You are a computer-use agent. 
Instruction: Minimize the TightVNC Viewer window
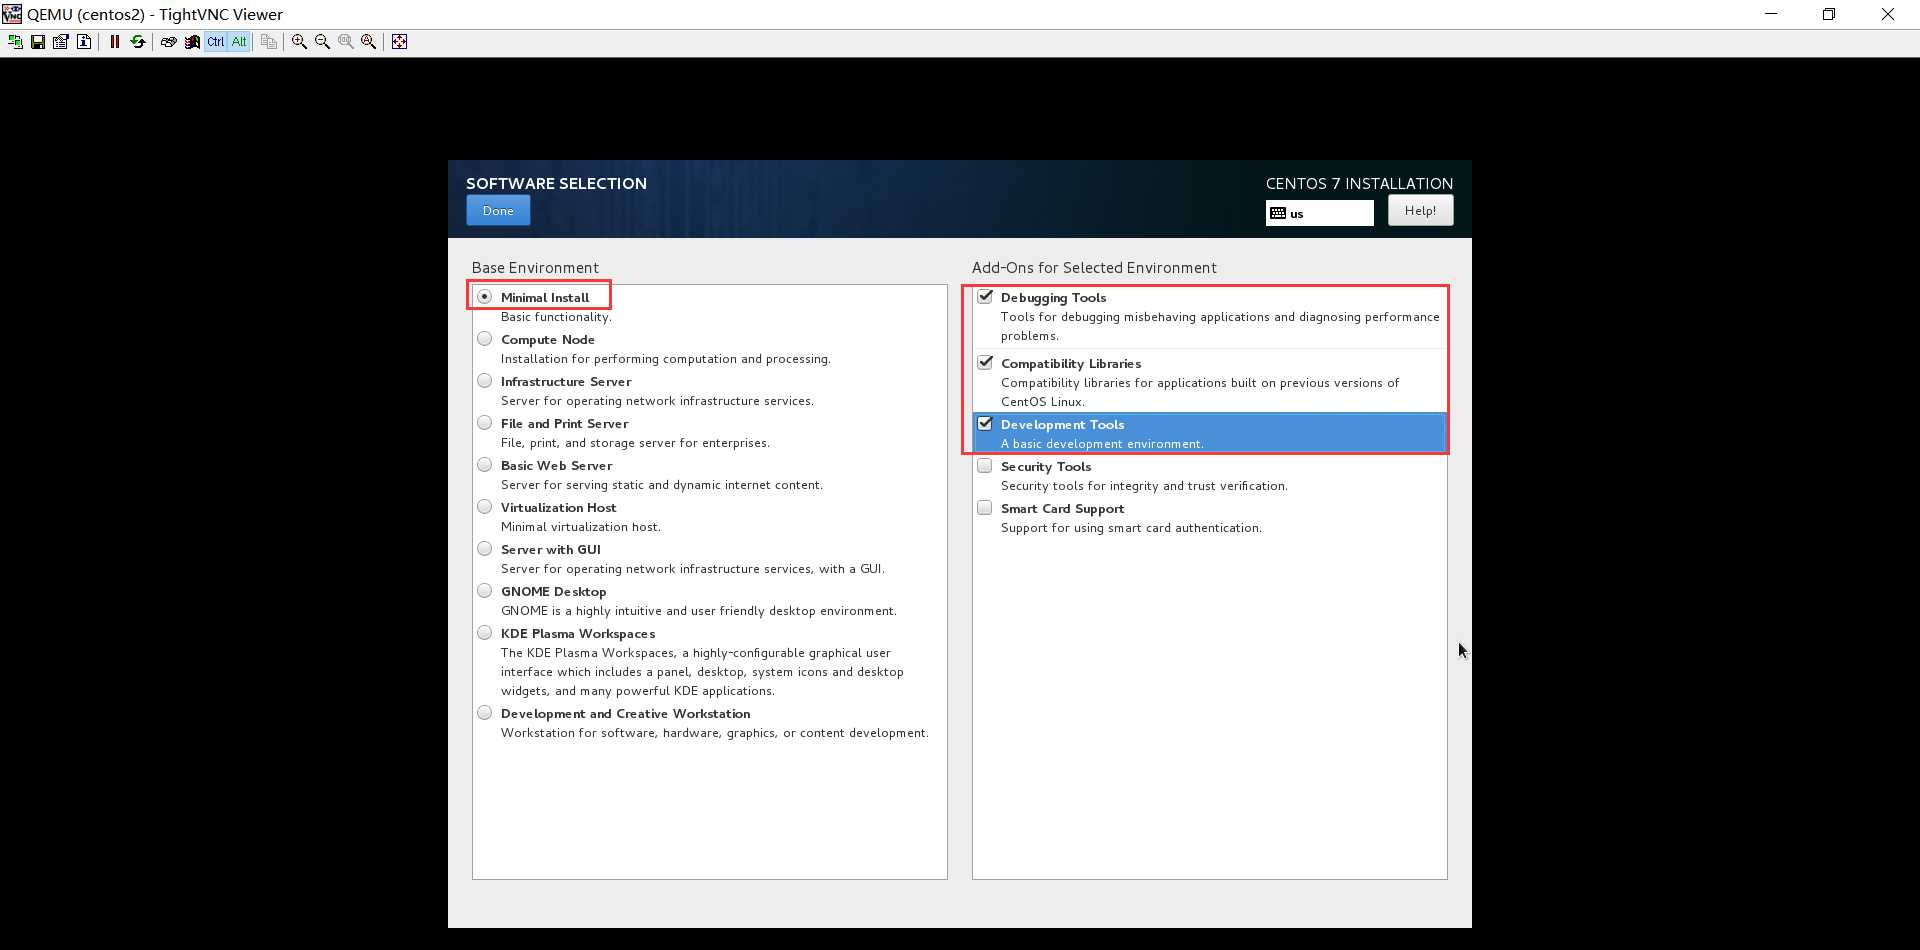click(1771, 14)
